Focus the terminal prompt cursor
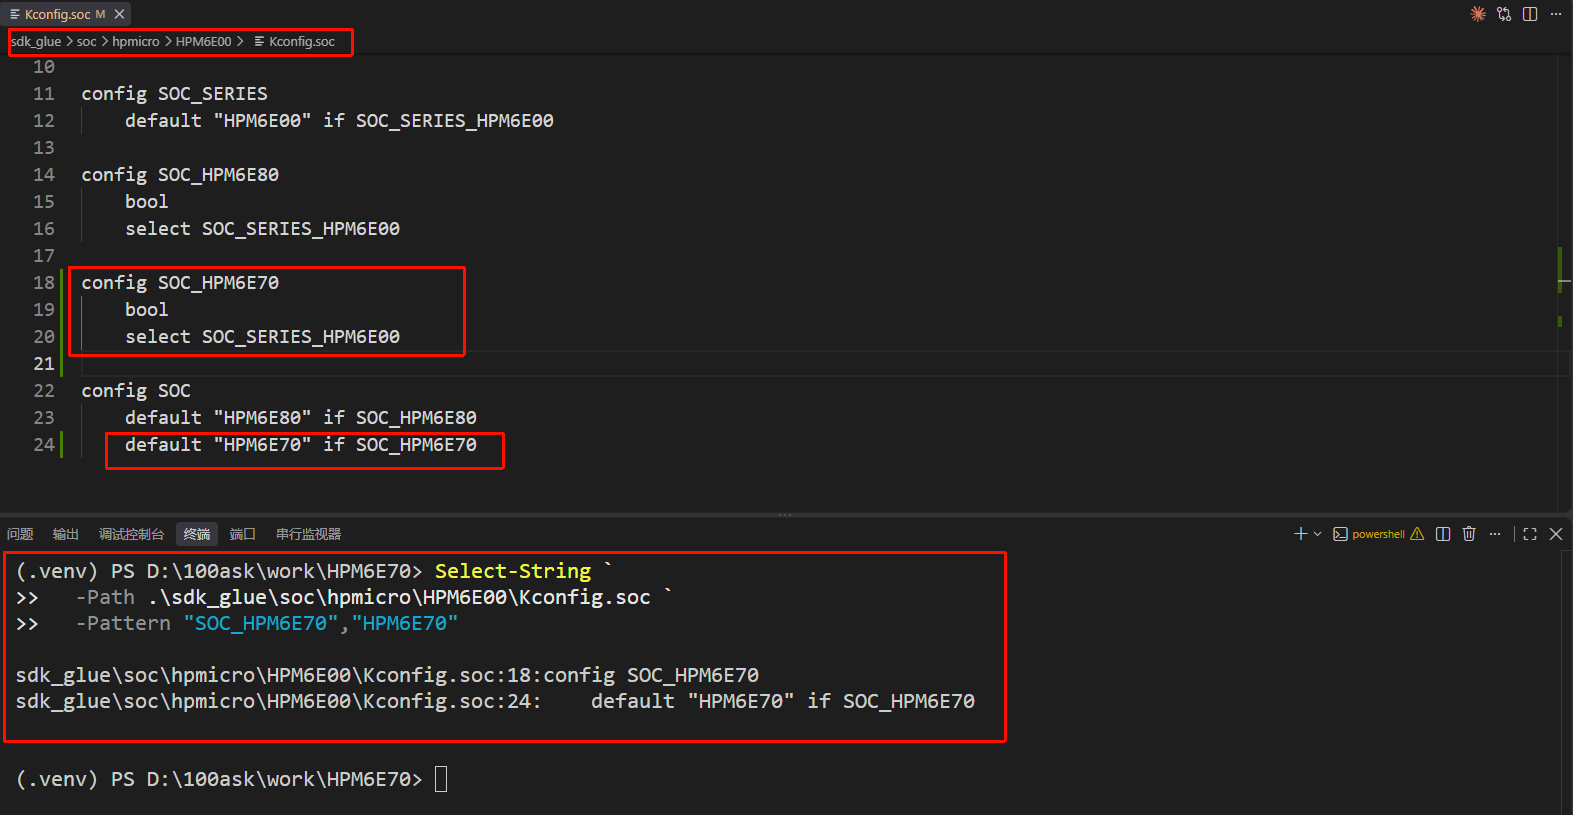 point(441,779)
